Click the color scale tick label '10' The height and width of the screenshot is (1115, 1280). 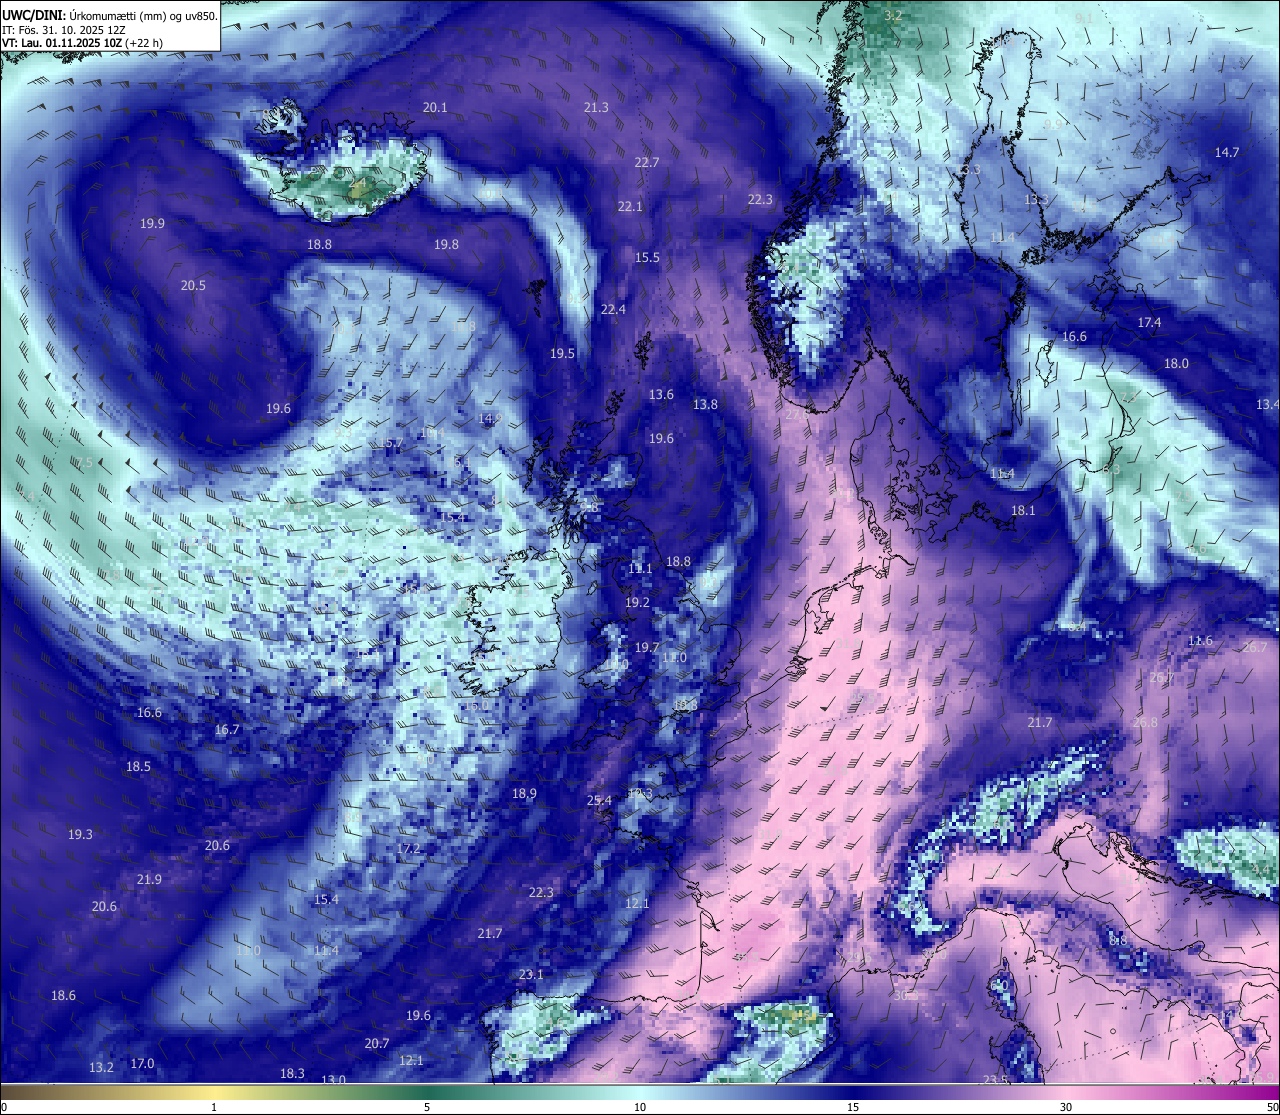coord(640,1107)
